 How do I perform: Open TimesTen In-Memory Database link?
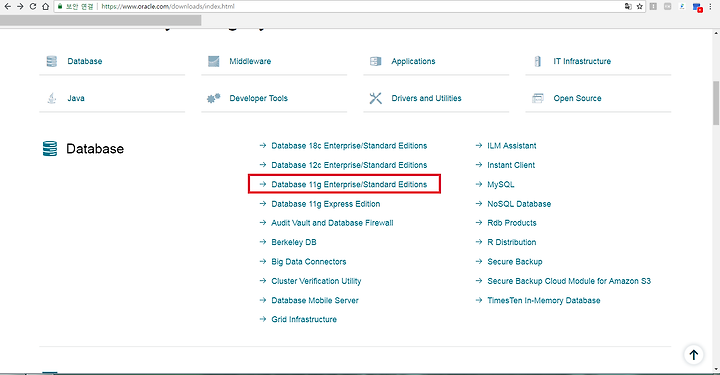pyautogui.click(x=544, y=300)
